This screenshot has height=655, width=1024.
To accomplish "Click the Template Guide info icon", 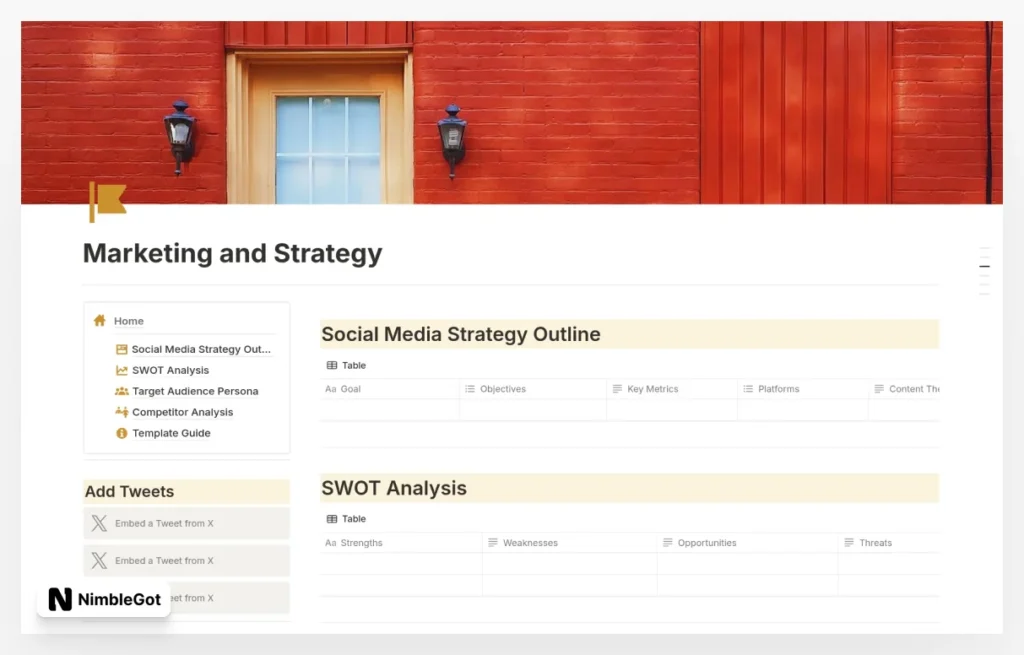I will [x=120, y=433].
